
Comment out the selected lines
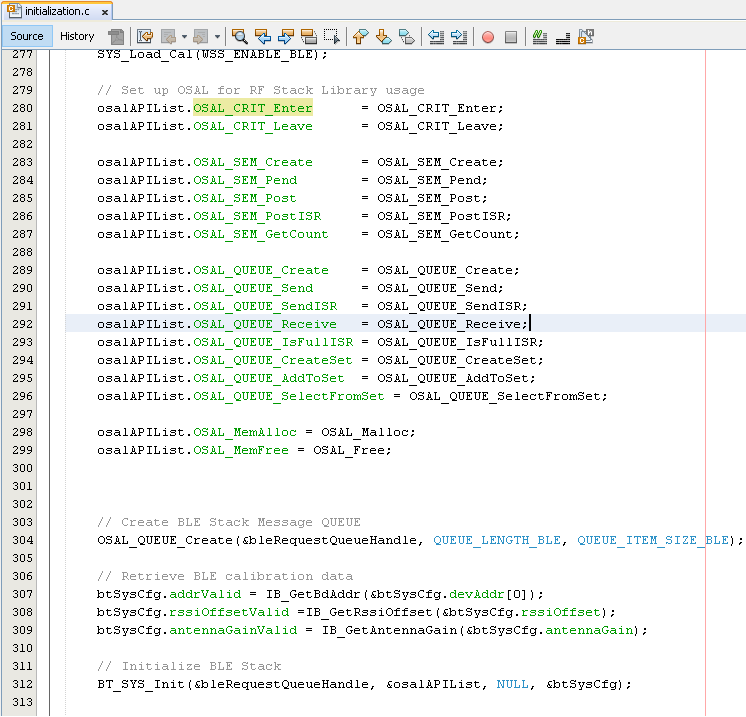[x=540, y=37]
